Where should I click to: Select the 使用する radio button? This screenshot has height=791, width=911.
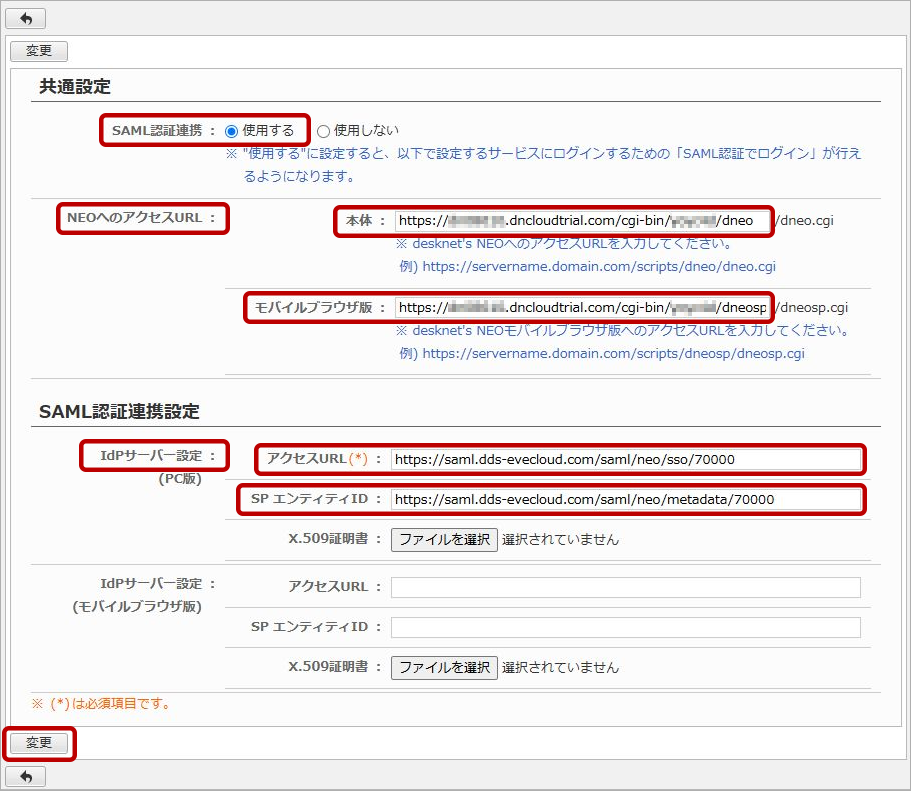tap(232, 131)
